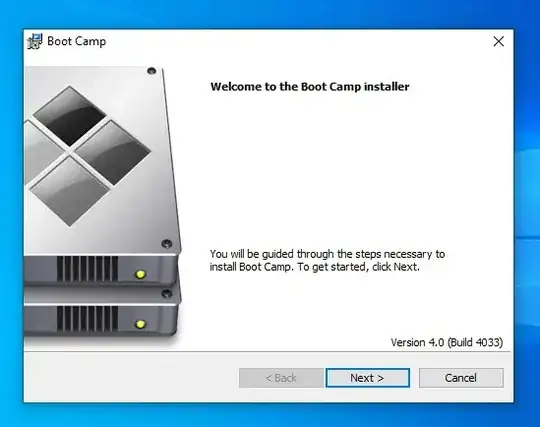Click the screw at bottom-right of drive plate
The height and width of the screenshot is (427, 540).
click(x=167, y=244)
